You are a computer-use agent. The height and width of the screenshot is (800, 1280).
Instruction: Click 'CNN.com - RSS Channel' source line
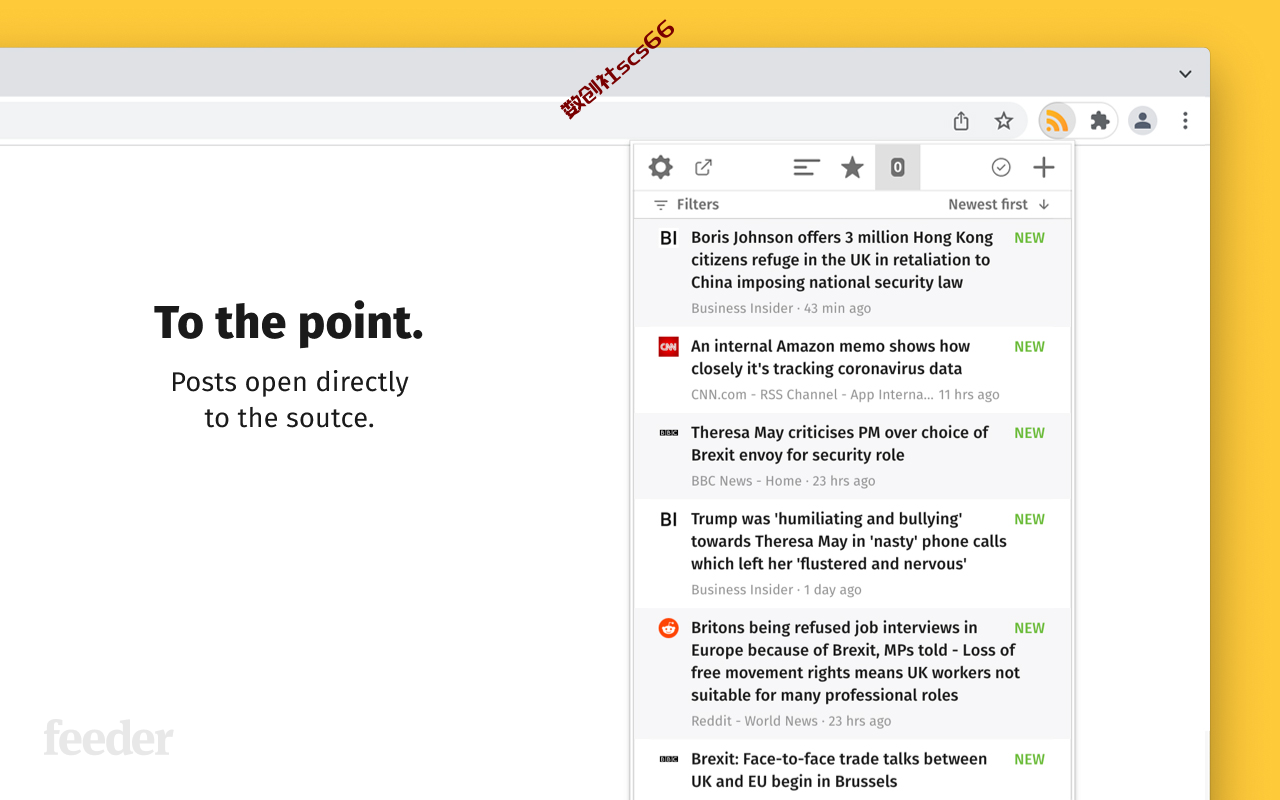(x=845, y=394)
